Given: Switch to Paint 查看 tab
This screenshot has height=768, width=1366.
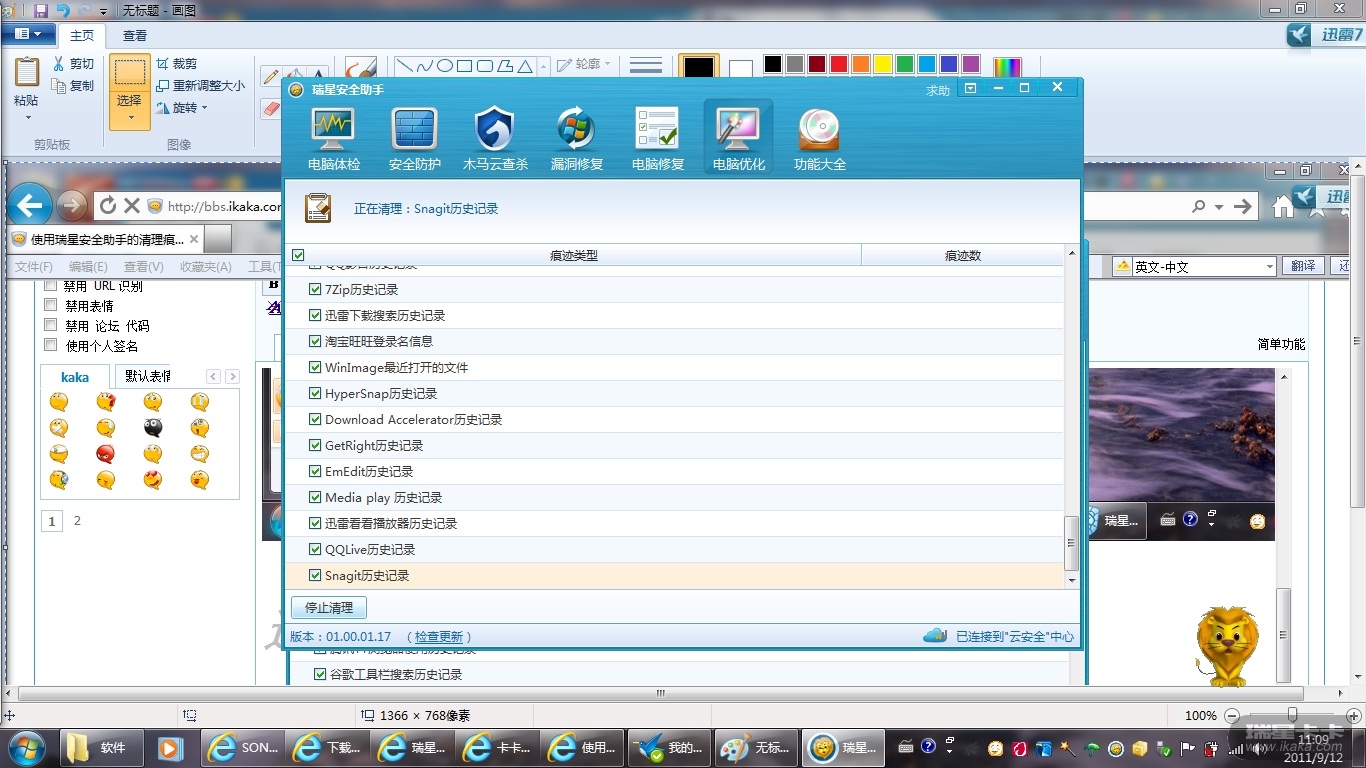Looking at the screenshot, I should [135, 35].
